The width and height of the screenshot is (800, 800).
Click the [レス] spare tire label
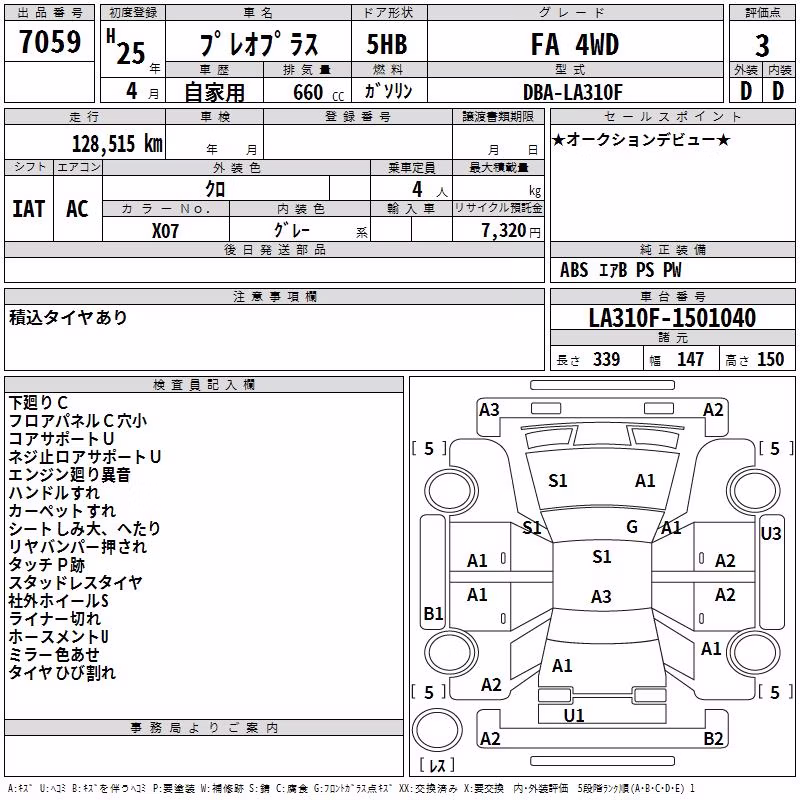tap(437, 765)
